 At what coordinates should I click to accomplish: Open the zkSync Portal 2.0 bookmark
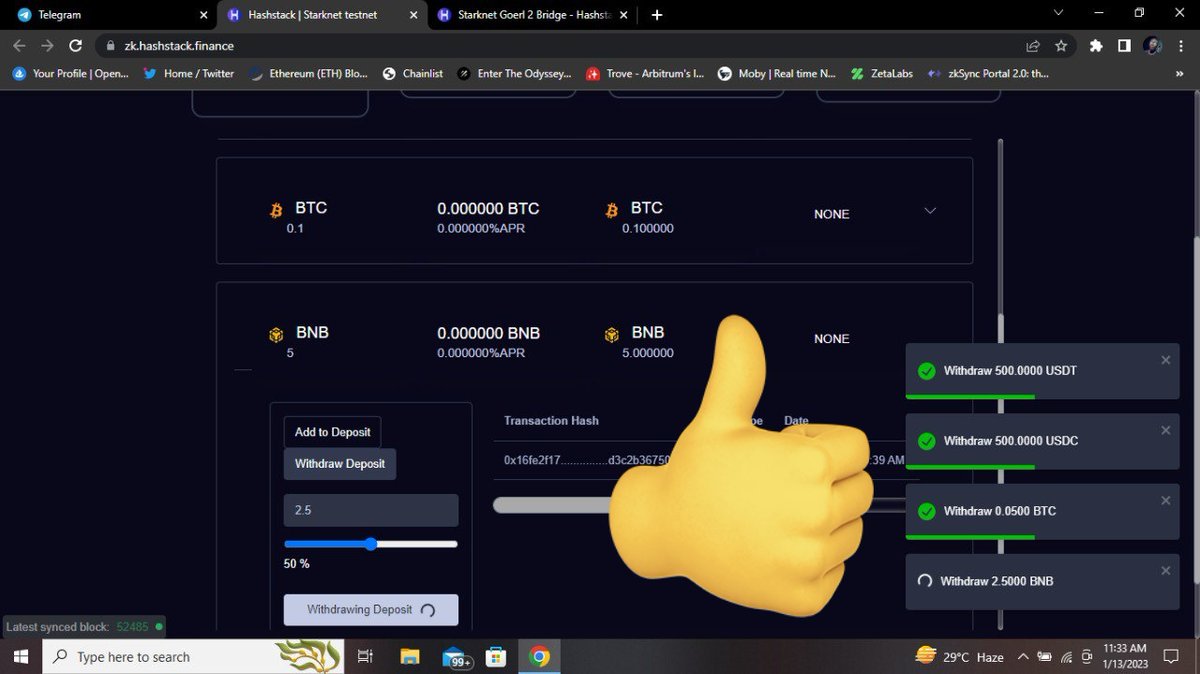click(x=988, y=73)
